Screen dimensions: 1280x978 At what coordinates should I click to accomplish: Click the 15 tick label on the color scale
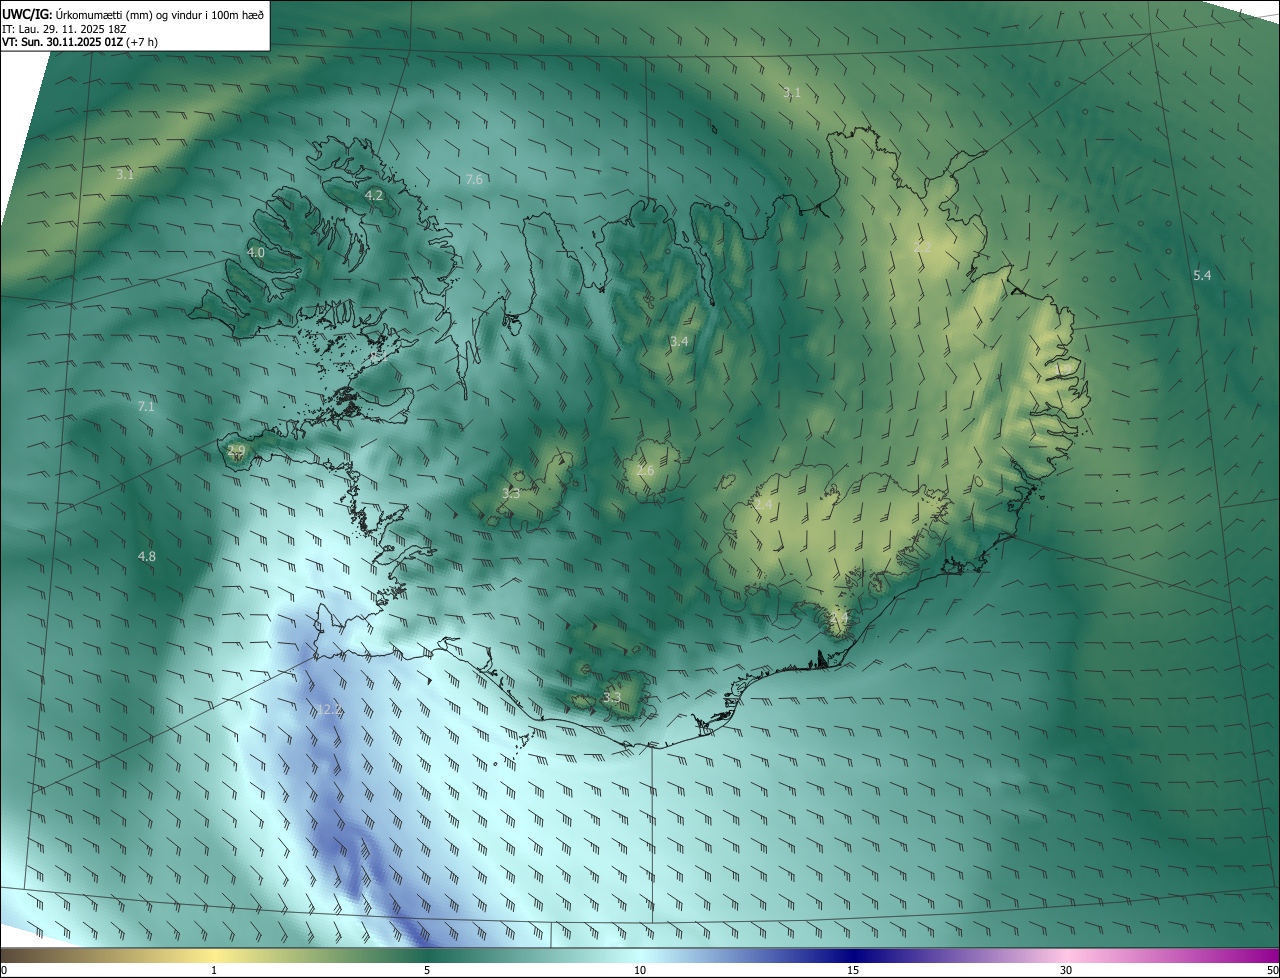point(853,970)
